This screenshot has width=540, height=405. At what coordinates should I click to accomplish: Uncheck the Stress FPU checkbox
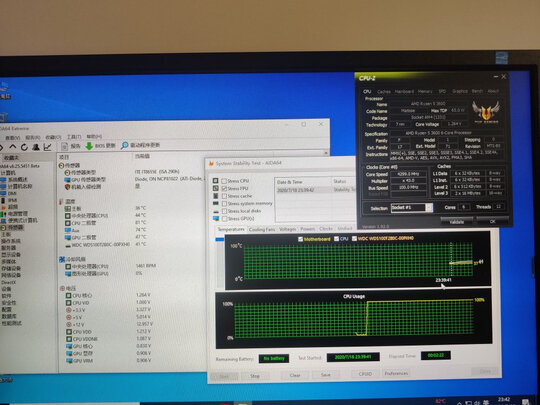click(x=224, y=189)
